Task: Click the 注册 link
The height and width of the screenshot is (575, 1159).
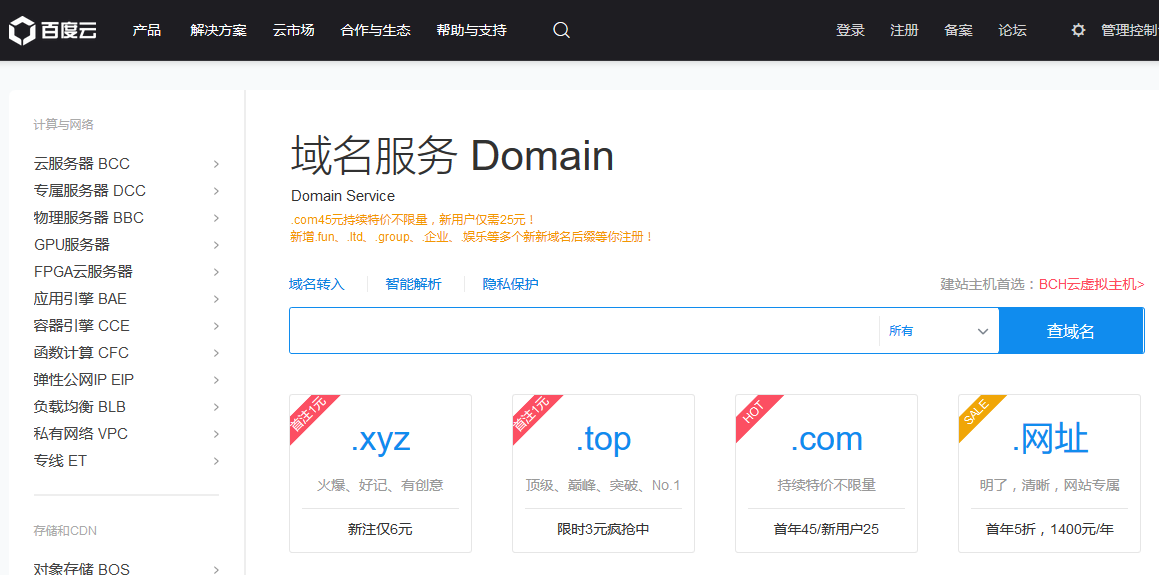Action: click(x=905, y=30)
